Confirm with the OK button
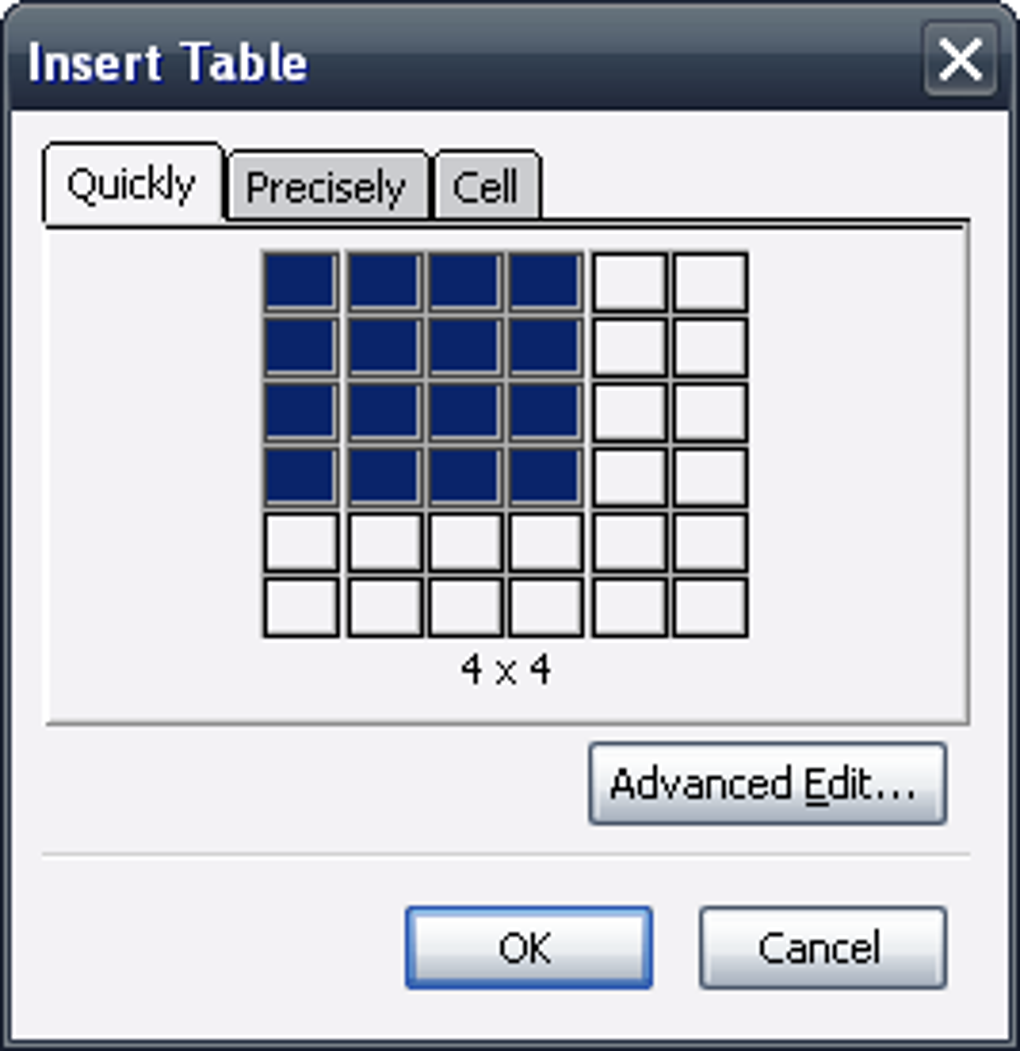The width and height of the screenshot is (1020, 1051). tap(528, 947)
